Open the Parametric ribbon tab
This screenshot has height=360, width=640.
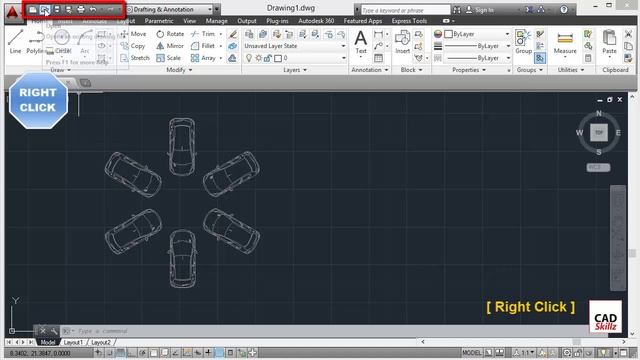[x=159, y=21]
